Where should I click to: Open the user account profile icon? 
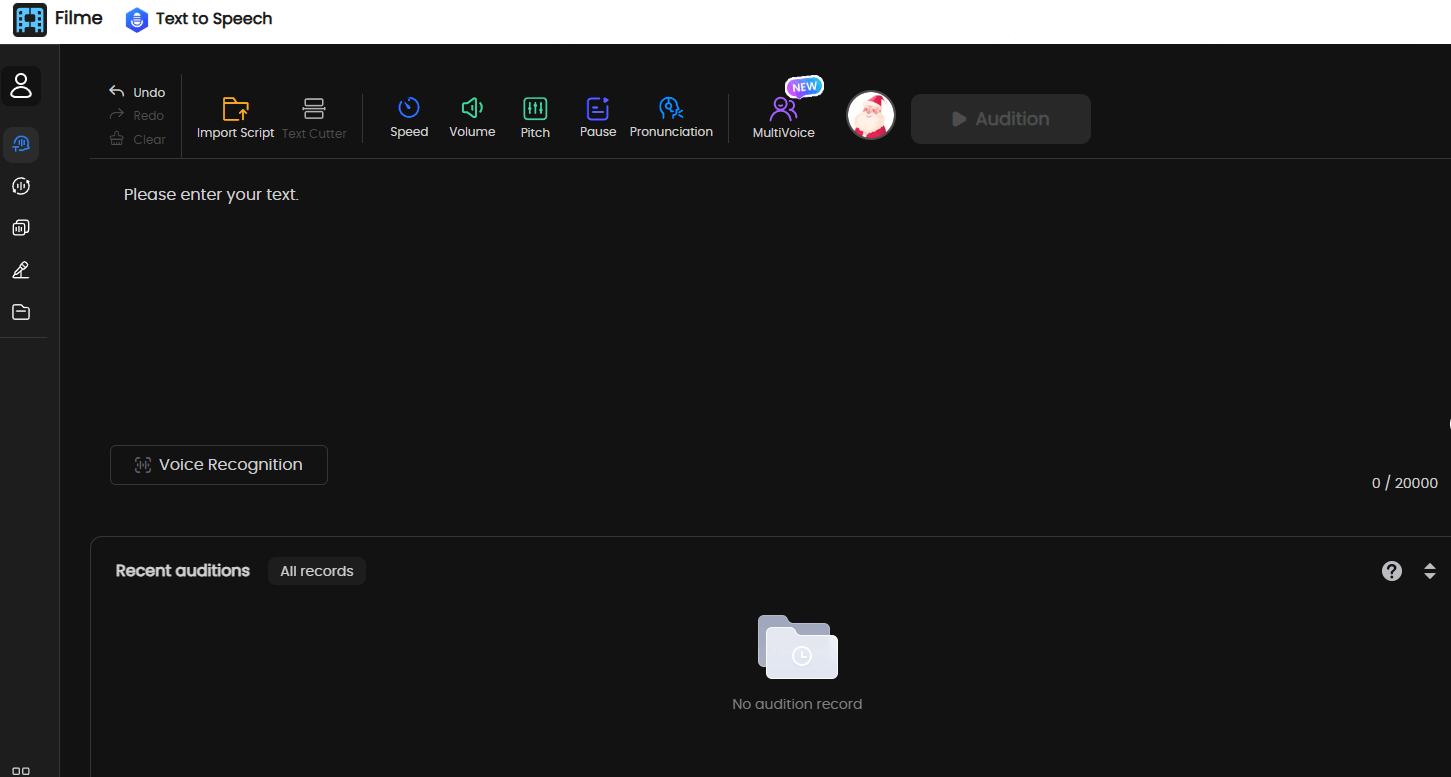[x=21, y=86]
